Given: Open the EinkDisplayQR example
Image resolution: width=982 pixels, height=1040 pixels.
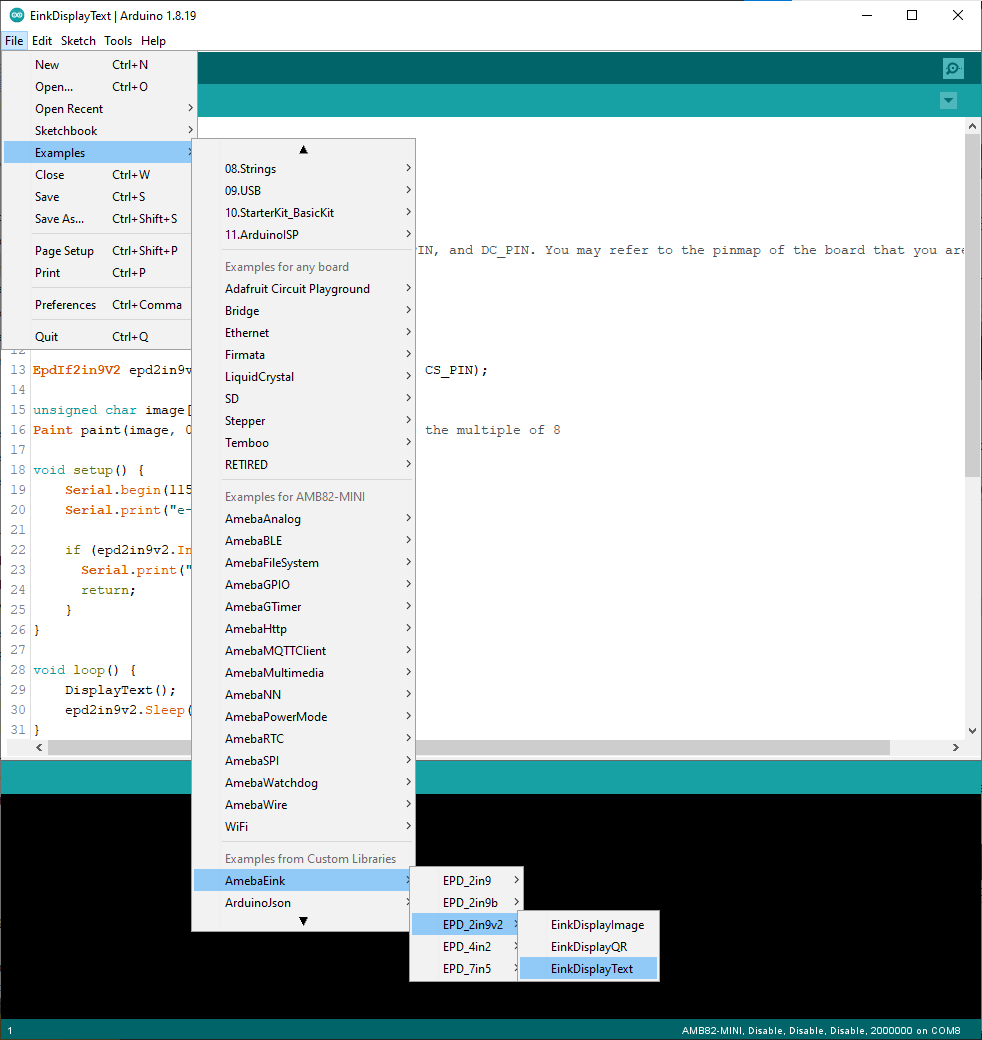Looking at the screenshot, I should [x=588, y=947].
